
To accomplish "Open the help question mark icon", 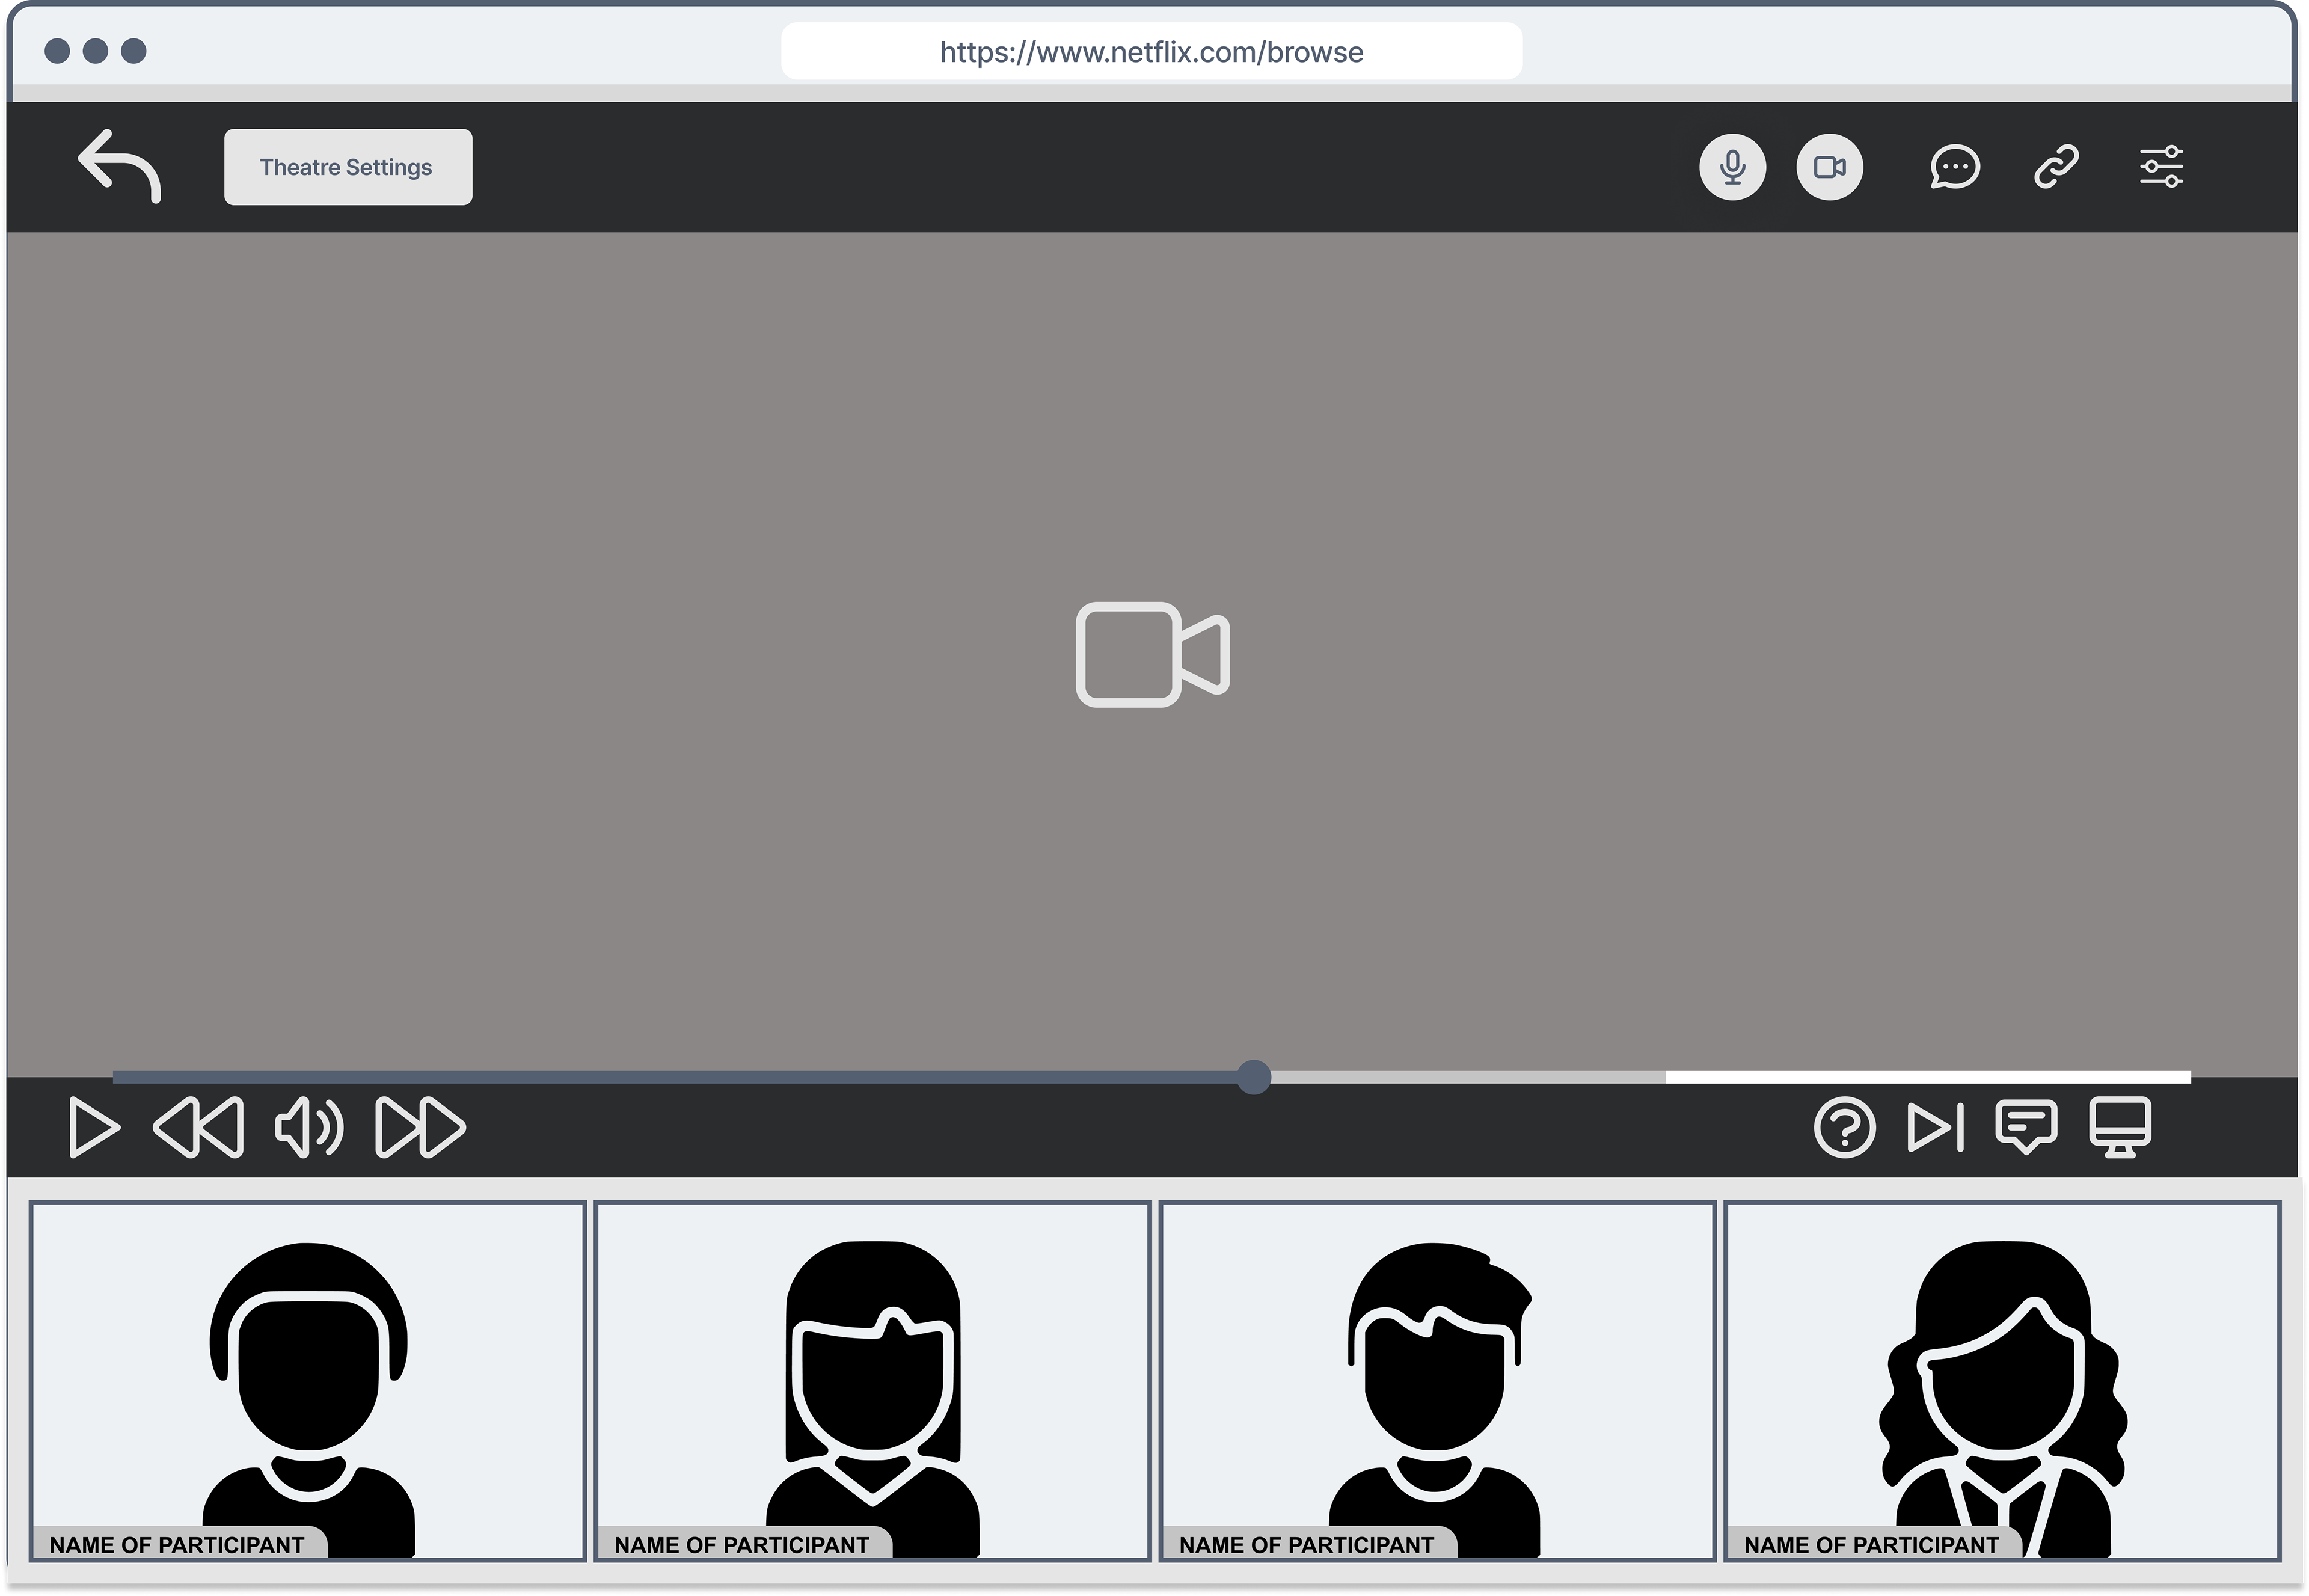I will click(1844, 1128).
